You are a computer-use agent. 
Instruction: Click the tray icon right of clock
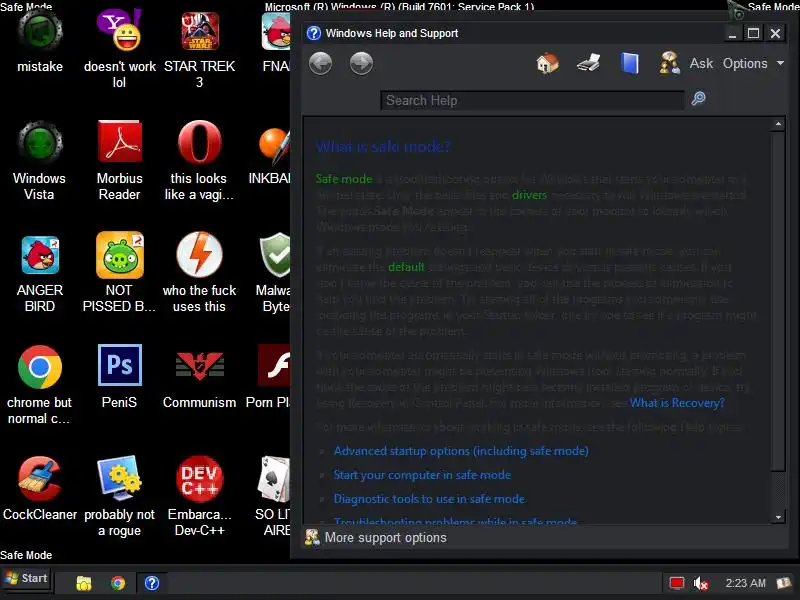click(x=784, y=583)
